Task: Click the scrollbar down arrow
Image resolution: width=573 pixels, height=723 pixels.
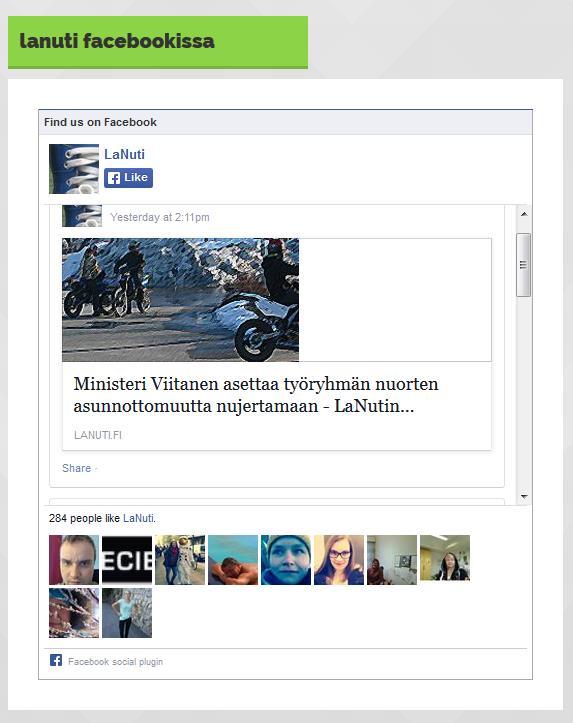Action: pos(524,497)
